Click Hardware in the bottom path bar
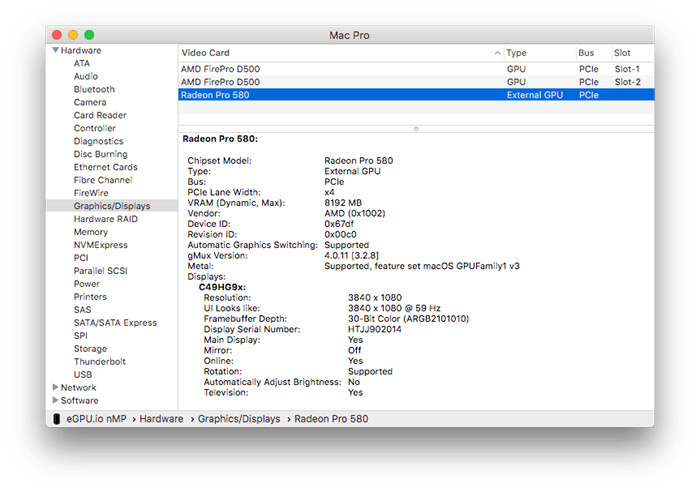The width and height of the screenshot is (700, 492). (161, 419)
